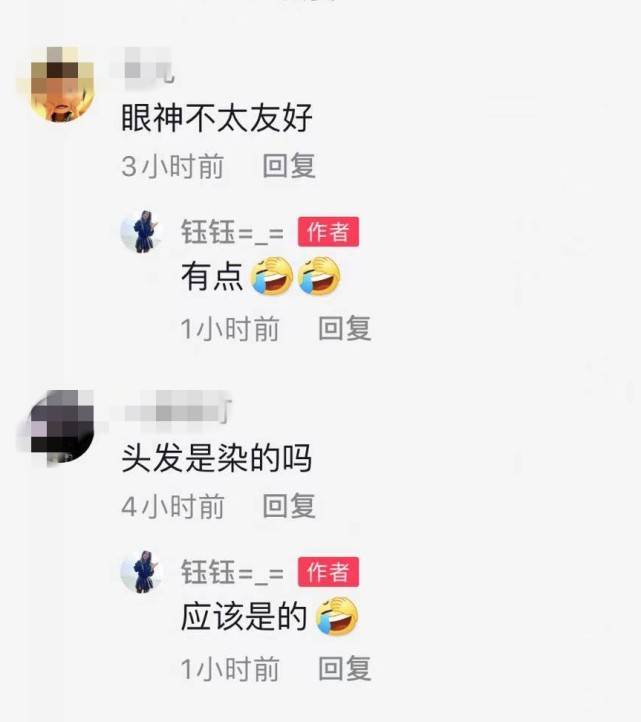Reply to the author's 应该是的 comment
Image resolution: width=641 pixels, height=722 pixels.
[x=344, y=668]
